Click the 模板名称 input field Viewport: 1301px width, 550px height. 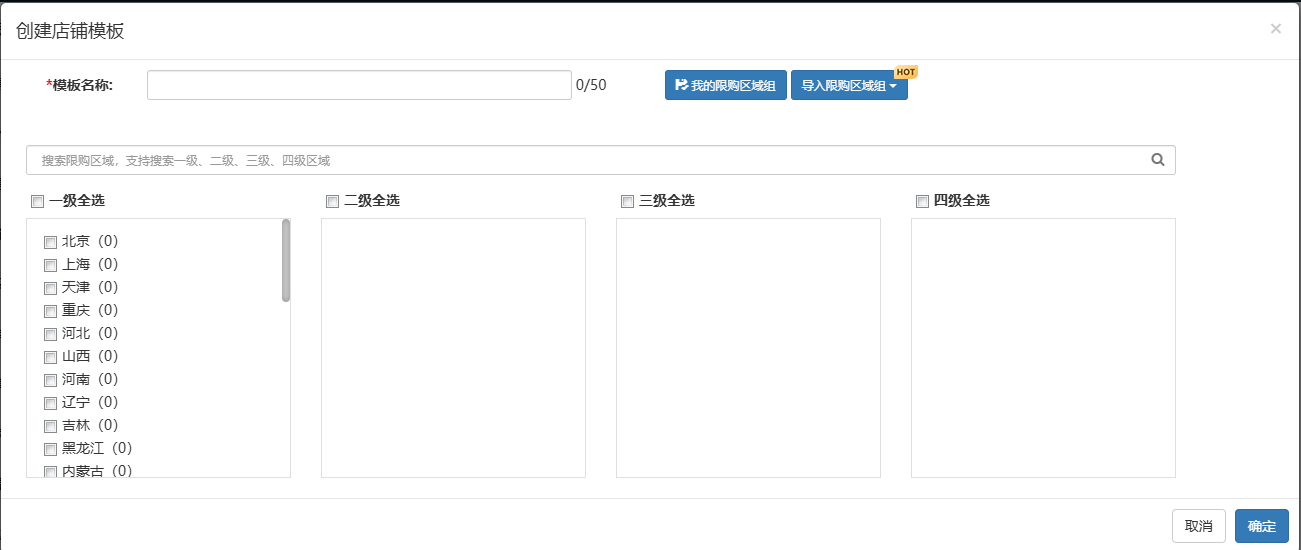click(x=359, y=86)
